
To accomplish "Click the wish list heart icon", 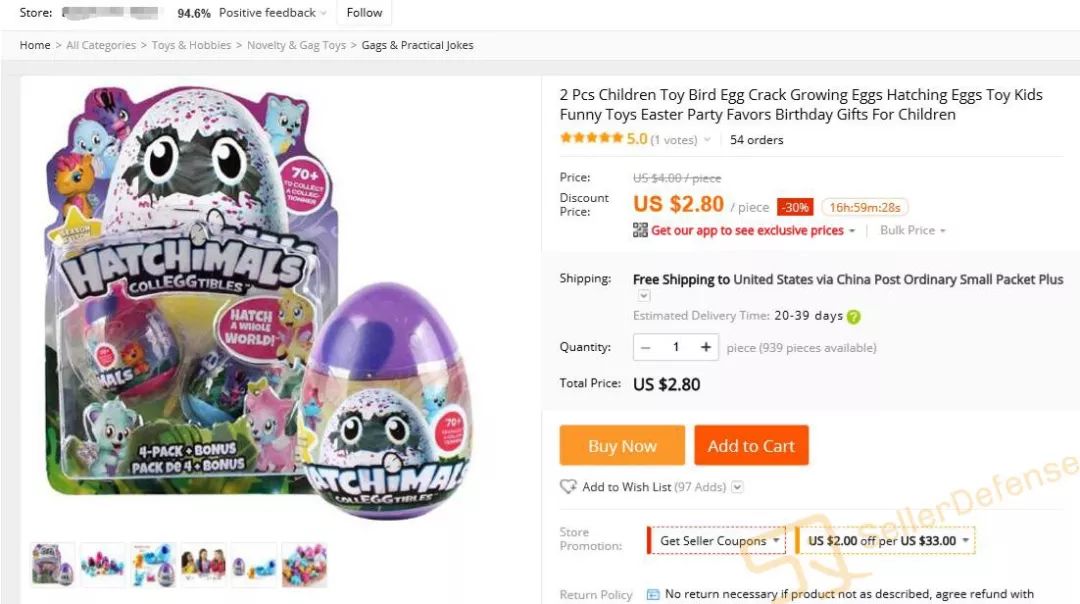I will click(568, 487).
